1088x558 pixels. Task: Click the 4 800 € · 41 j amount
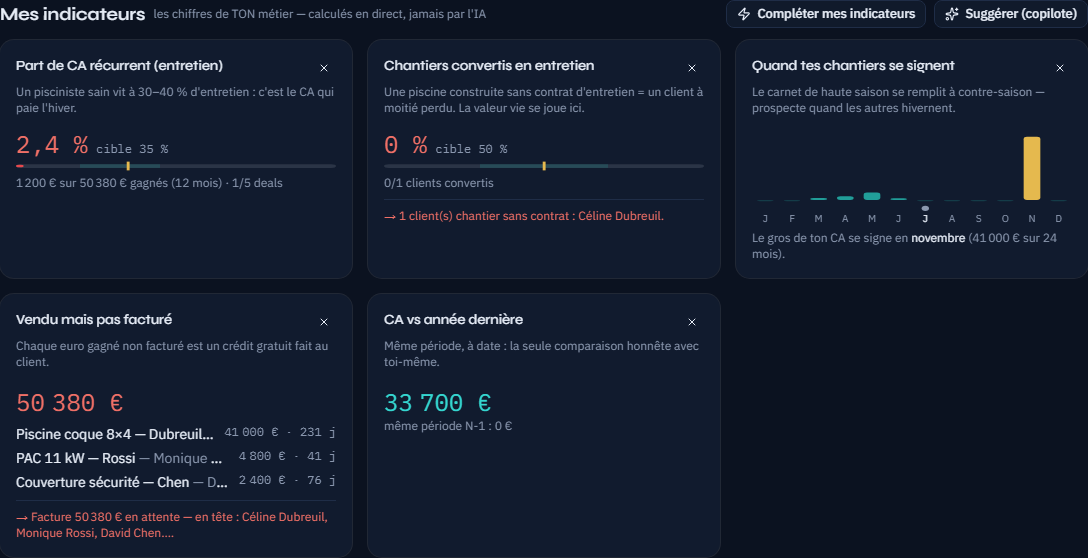[287, 456]
